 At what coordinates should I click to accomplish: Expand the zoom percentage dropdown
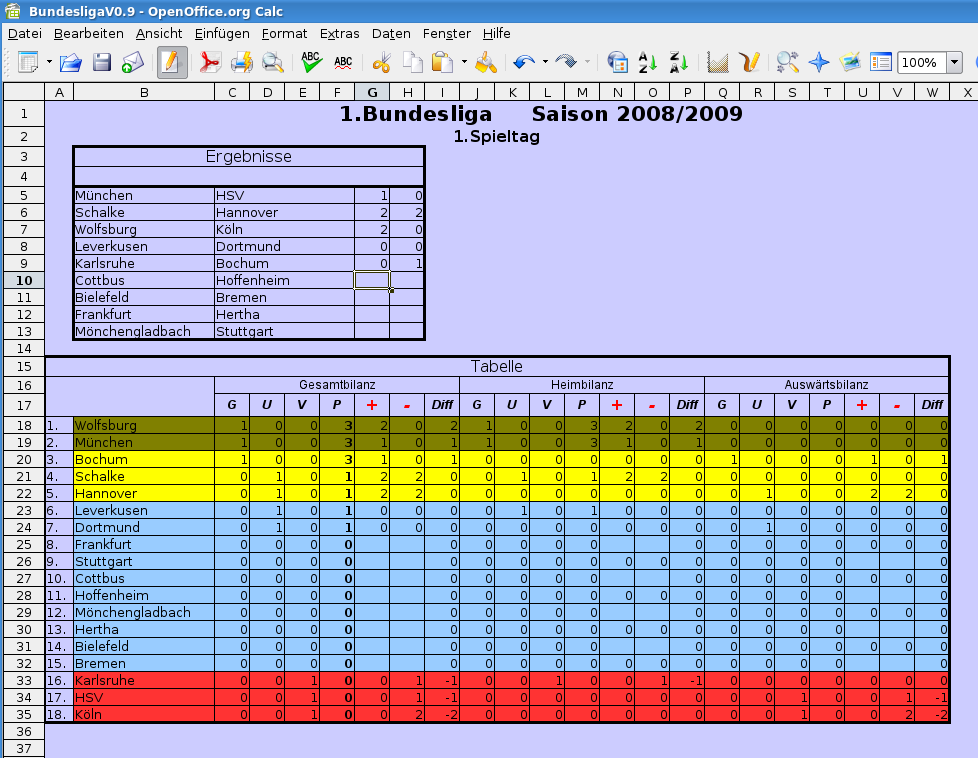954,63
